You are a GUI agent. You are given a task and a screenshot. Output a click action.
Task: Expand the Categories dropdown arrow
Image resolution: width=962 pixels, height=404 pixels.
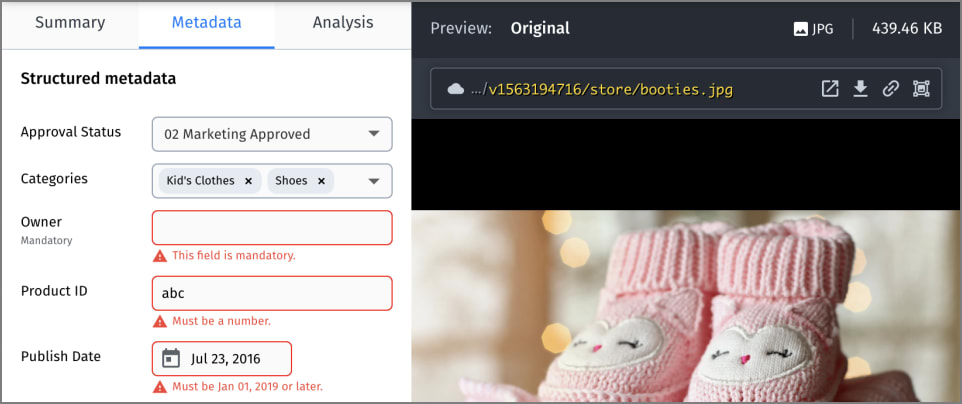click(x=374, y=181)
